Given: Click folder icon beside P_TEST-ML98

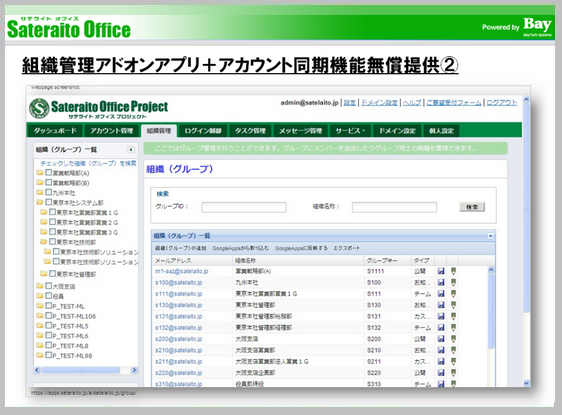Looking at the screenshot, I should pyautogui.click(x=40, y=355).
